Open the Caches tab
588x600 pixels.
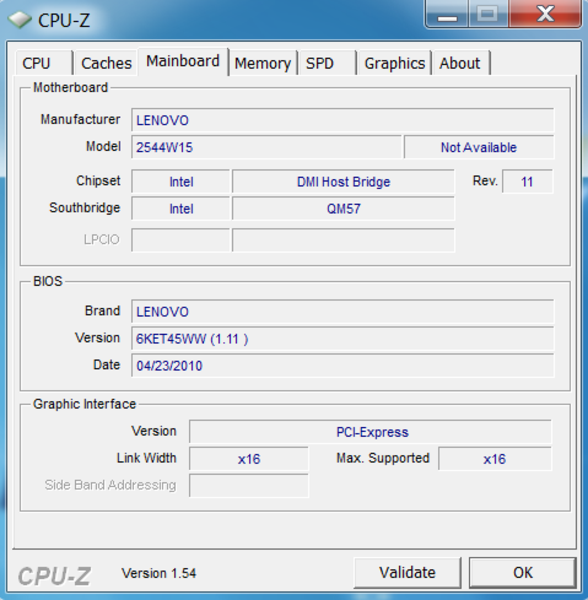106,63
